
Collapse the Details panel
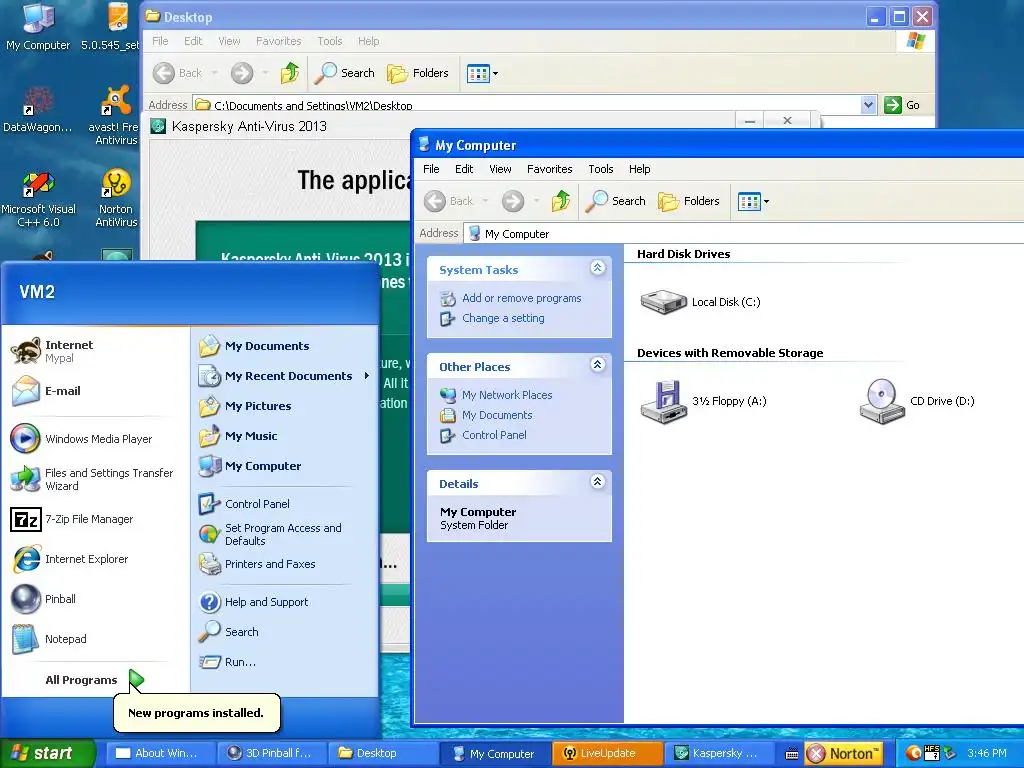pos(598,482)
